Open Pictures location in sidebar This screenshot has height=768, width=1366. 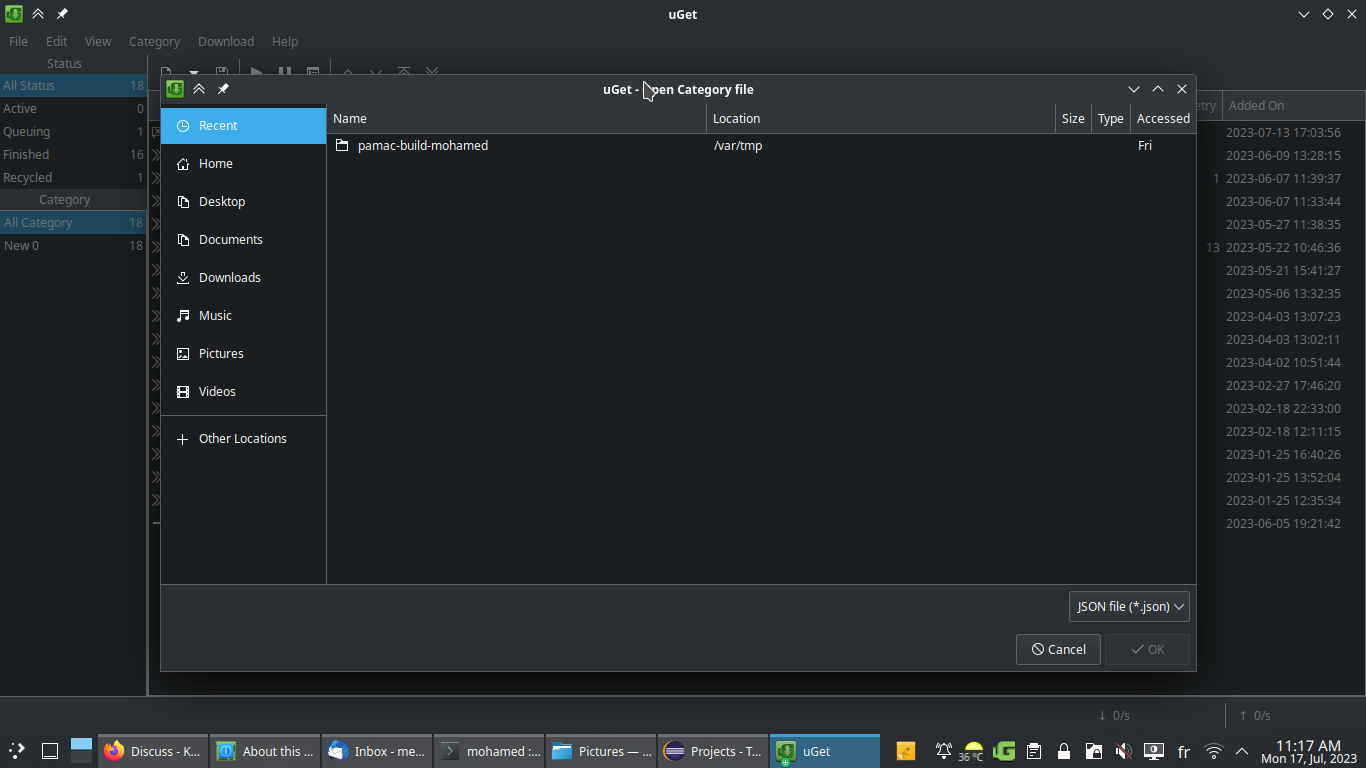pos(243,354)
